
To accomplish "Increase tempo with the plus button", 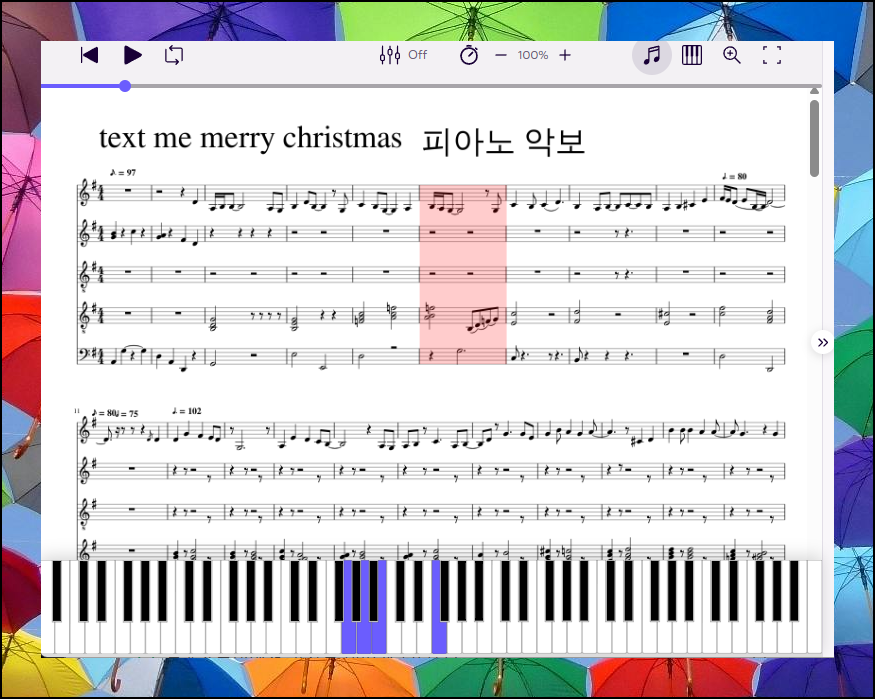I will (x=565, y=55).
